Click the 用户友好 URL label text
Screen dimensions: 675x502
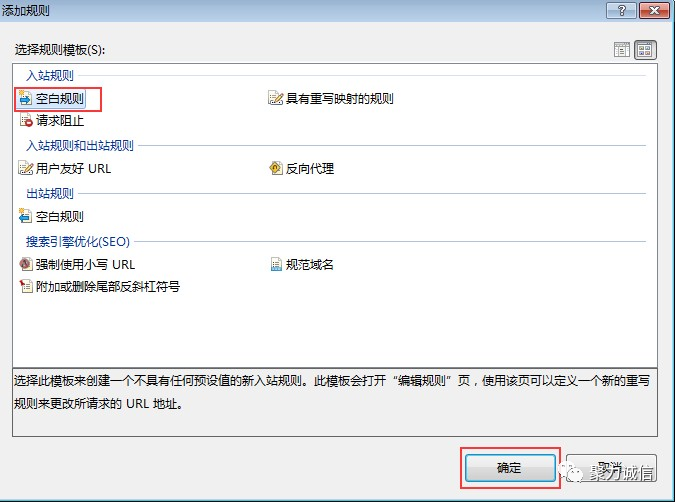point(73,169)
